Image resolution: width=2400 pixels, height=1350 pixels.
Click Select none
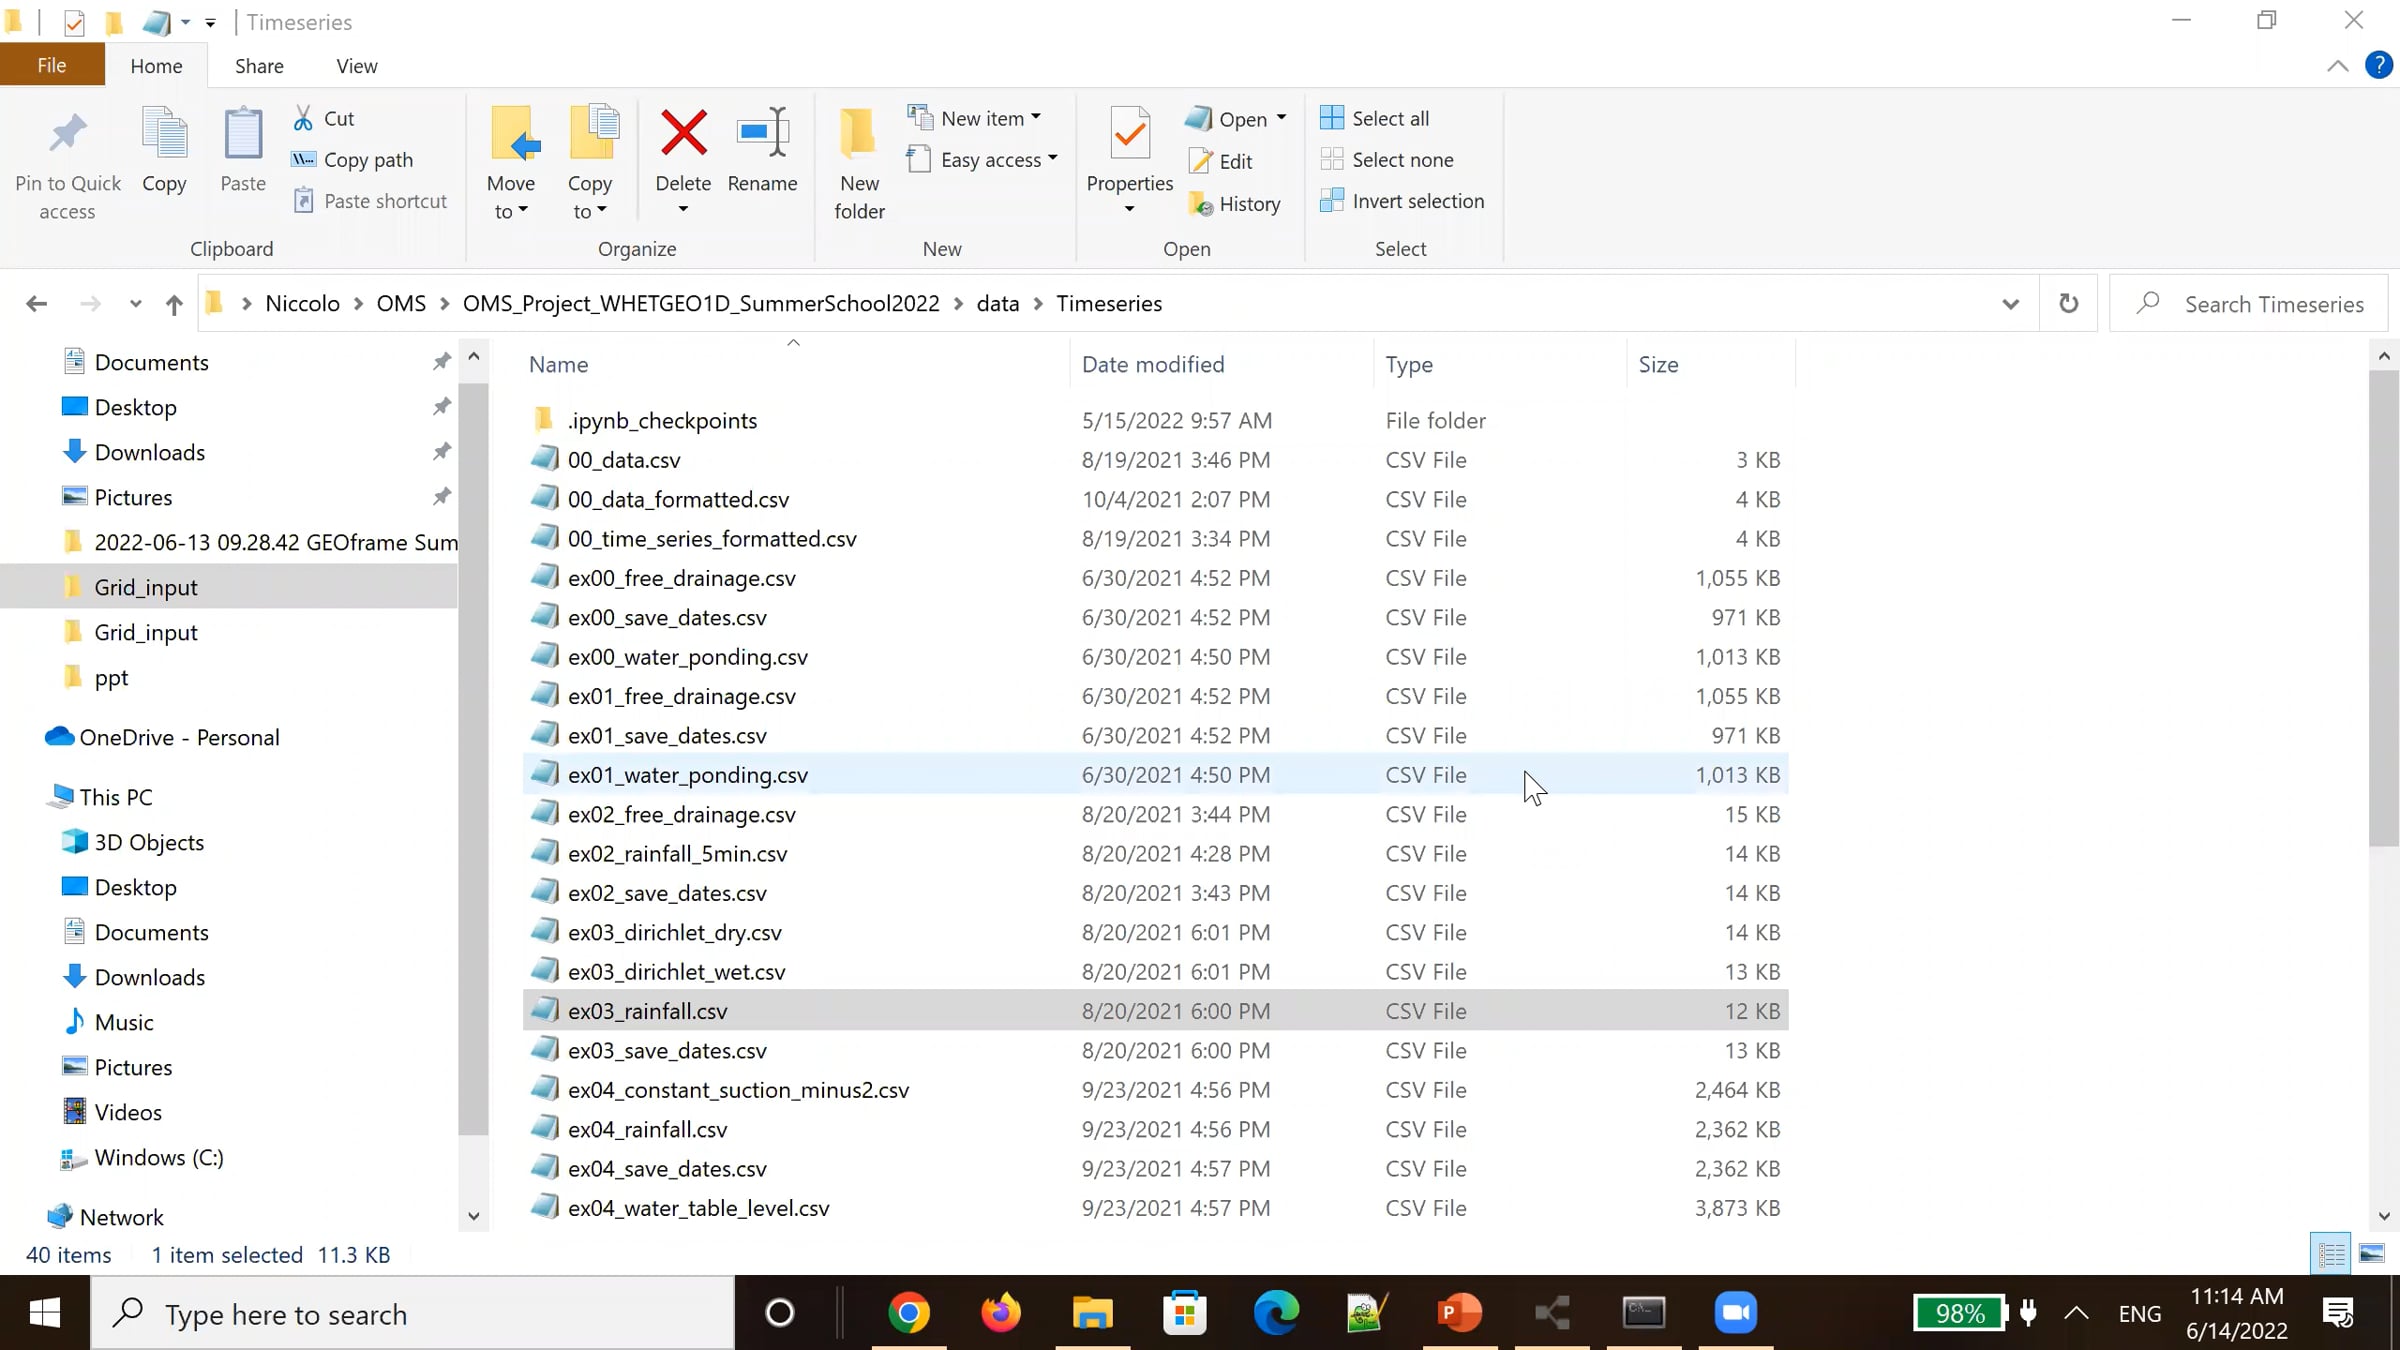(x=1387, y=160)
